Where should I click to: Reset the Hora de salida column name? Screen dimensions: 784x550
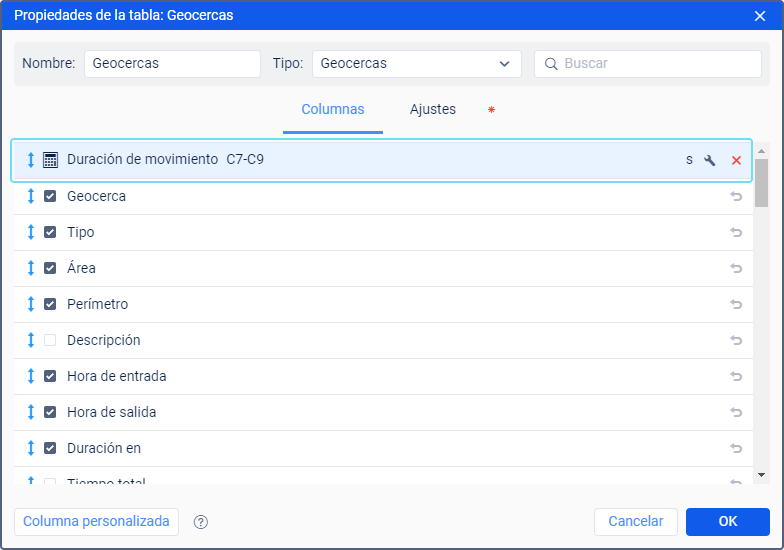(x=736, y=412)
